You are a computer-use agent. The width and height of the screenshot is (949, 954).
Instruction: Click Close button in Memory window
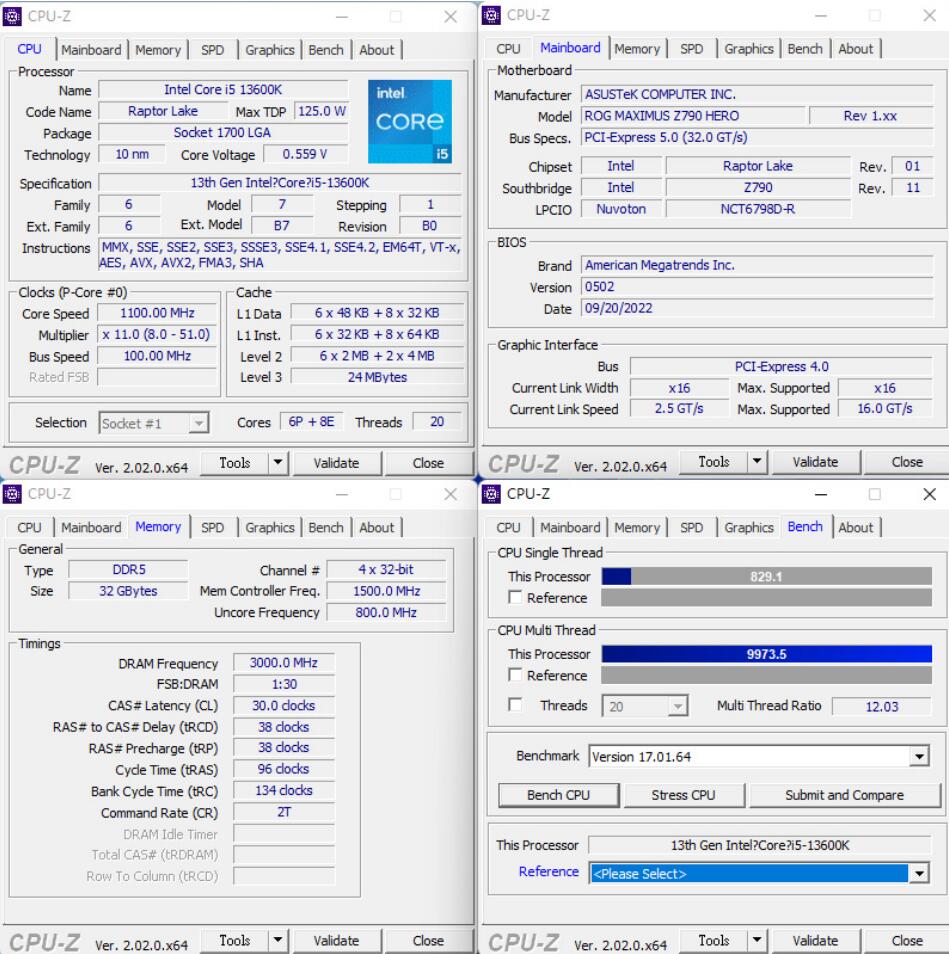pyautogui.click(x=428, y=941)
